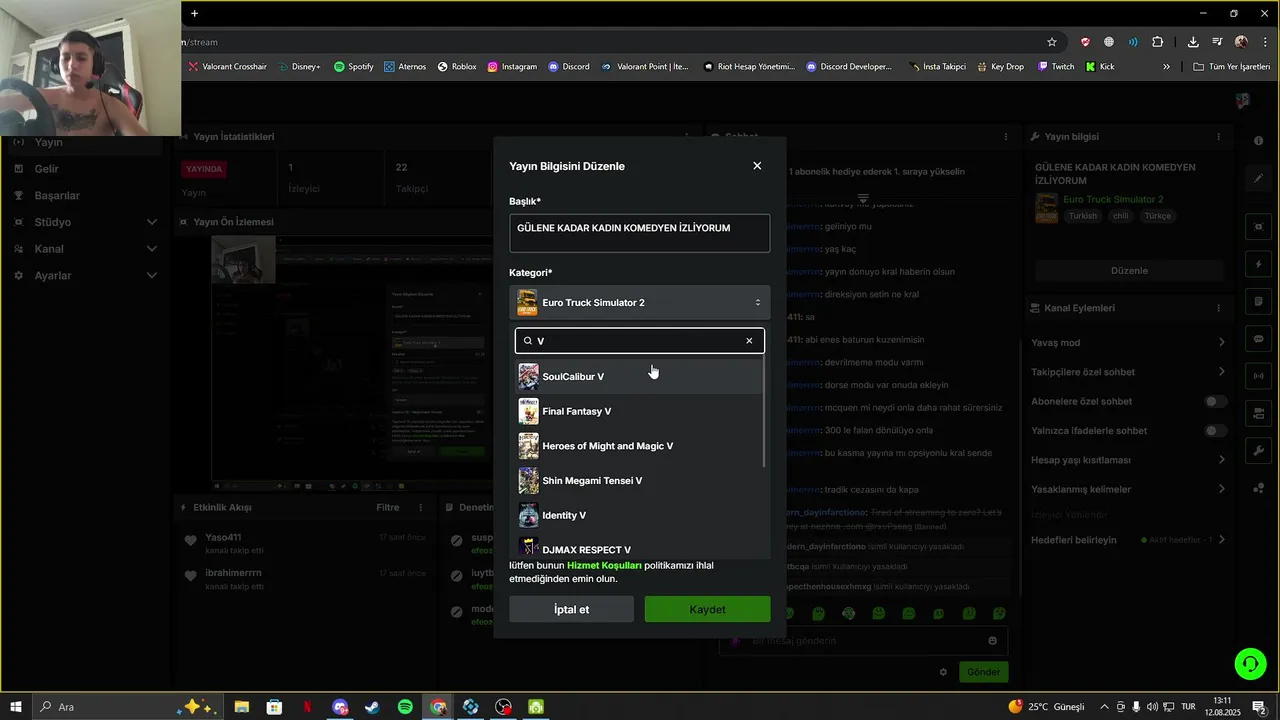1280x720 pixels.
Task: Go to Başarılar in the left sidebar
Action: [x=57, y=196]
